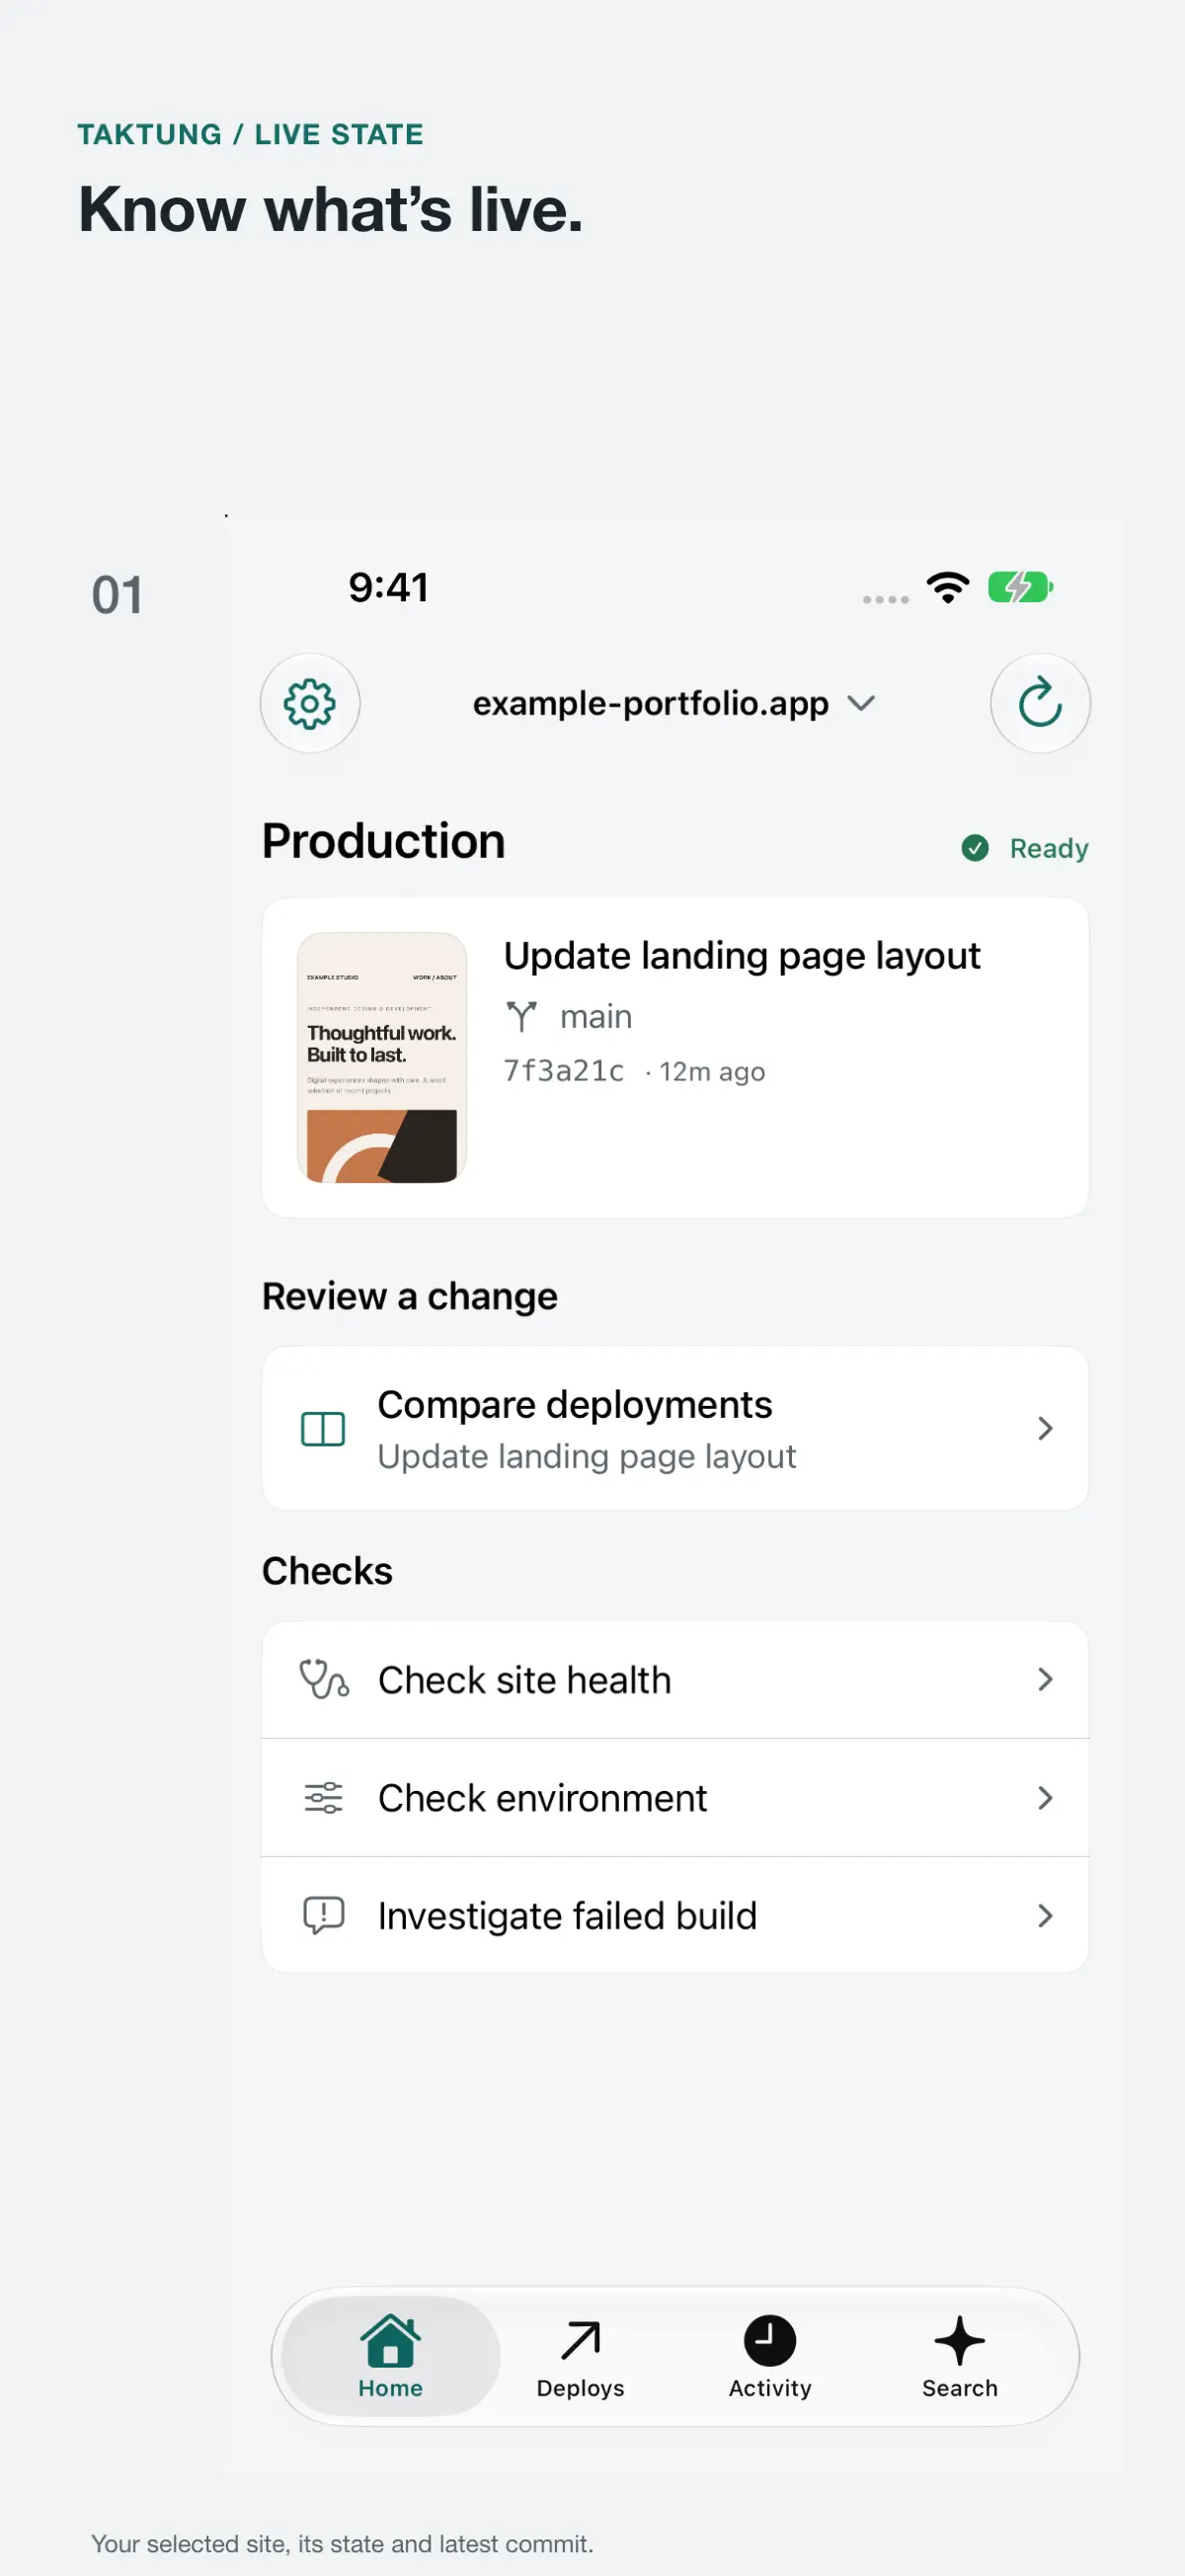Click commit hash 7f3a21c

point(564,1071)
